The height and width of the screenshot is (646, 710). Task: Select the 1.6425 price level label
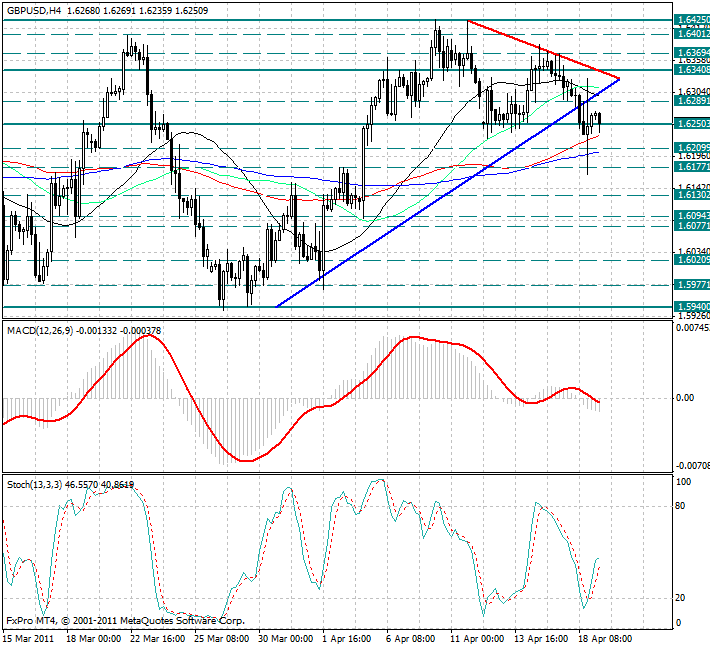click(x=692, y=20)
